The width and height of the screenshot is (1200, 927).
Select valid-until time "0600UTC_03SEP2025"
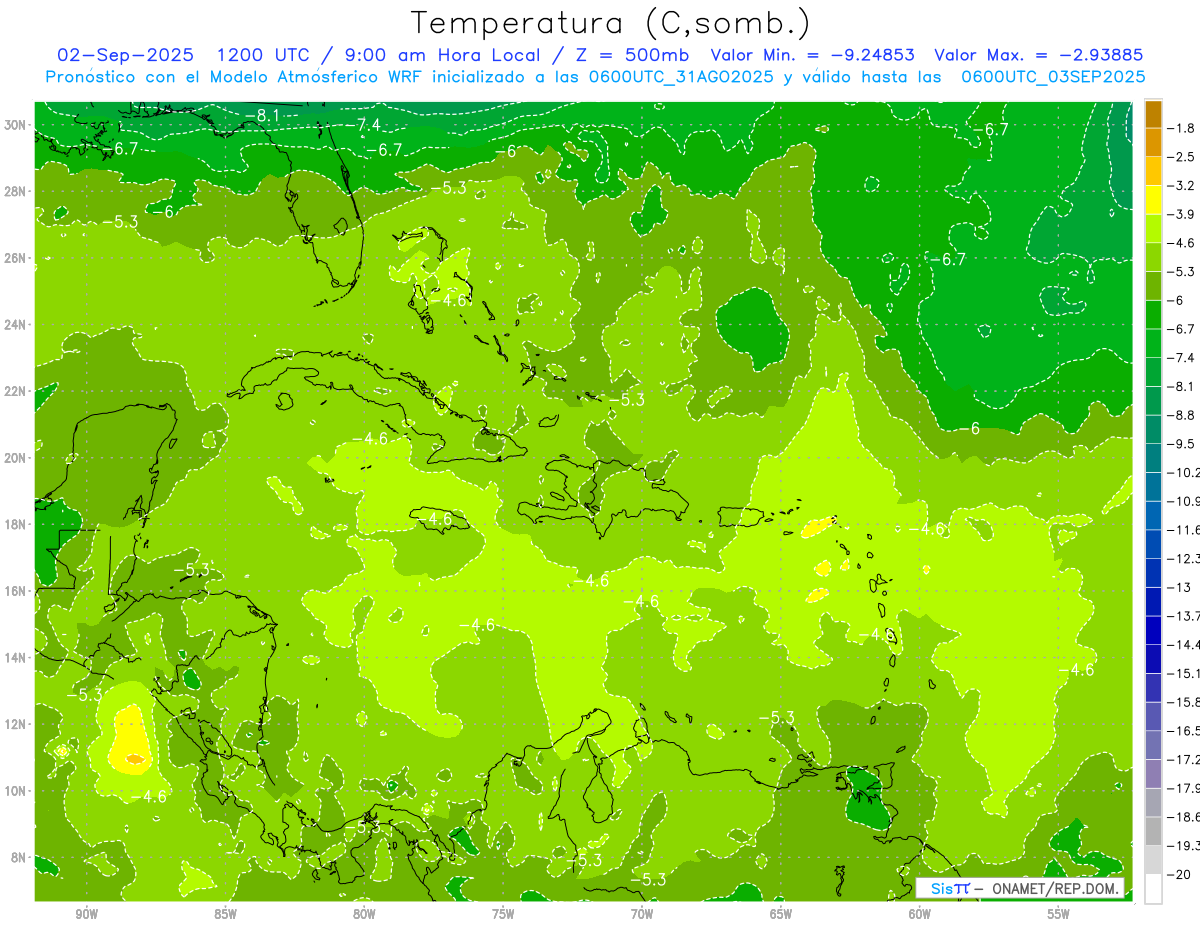[1053, 77]
